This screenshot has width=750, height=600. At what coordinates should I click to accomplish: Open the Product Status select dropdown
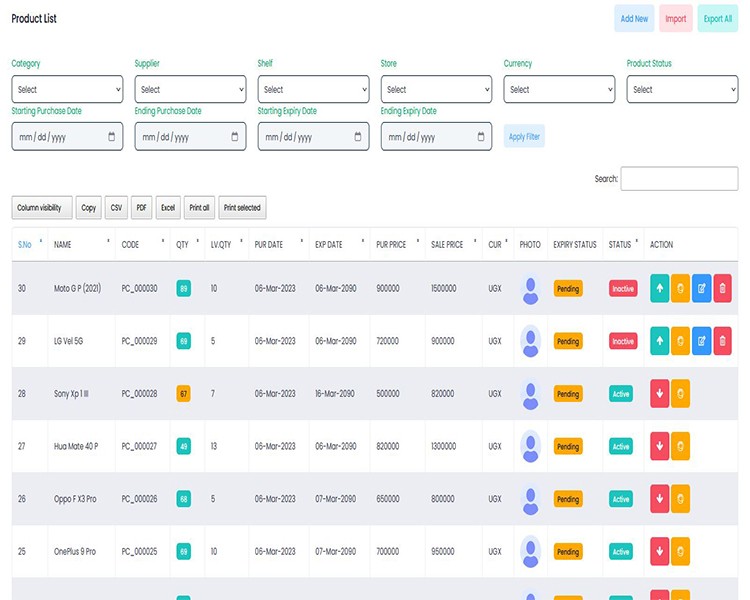682,89
